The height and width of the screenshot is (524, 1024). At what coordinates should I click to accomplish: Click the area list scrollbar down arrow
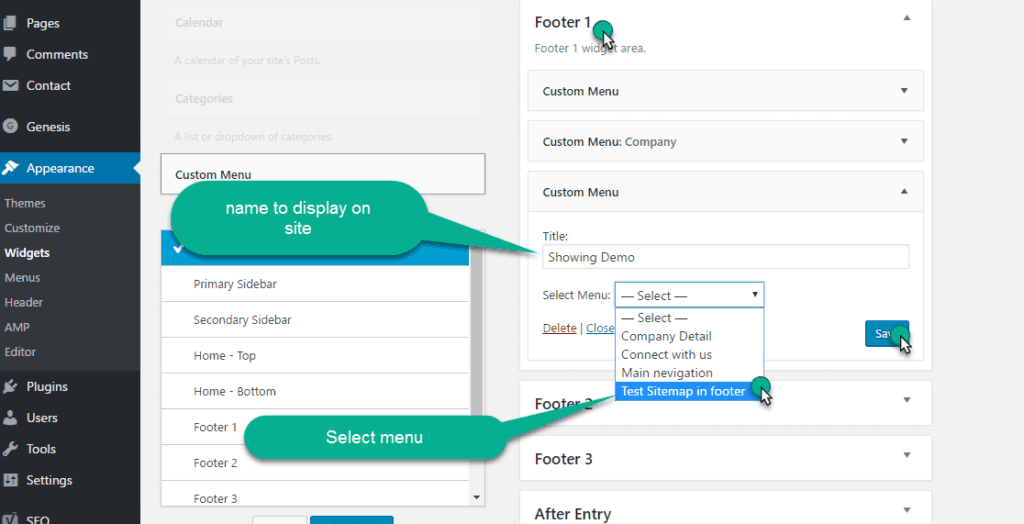click(476, 498)
